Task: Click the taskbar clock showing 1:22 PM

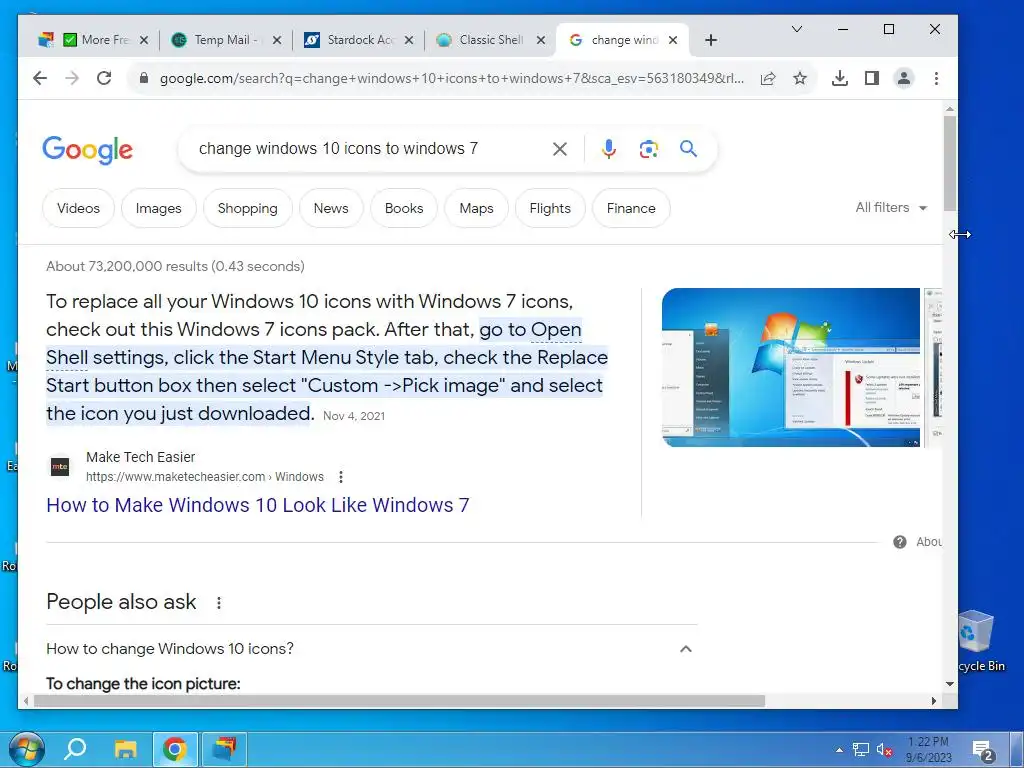Action: coord(928,750)
